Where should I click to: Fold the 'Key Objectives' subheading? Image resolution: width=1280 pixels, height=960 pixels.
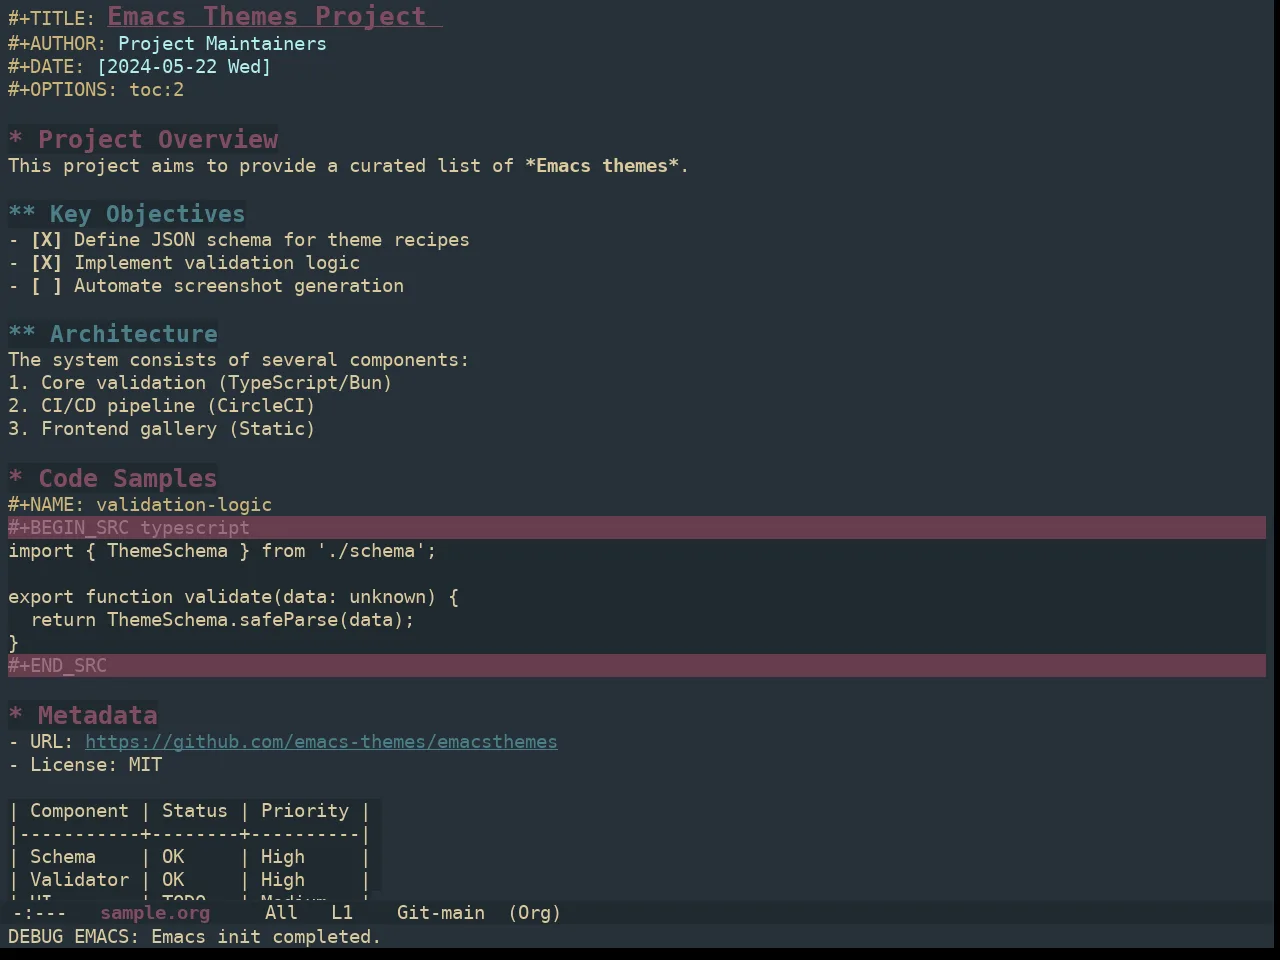[x=127, y=214]
